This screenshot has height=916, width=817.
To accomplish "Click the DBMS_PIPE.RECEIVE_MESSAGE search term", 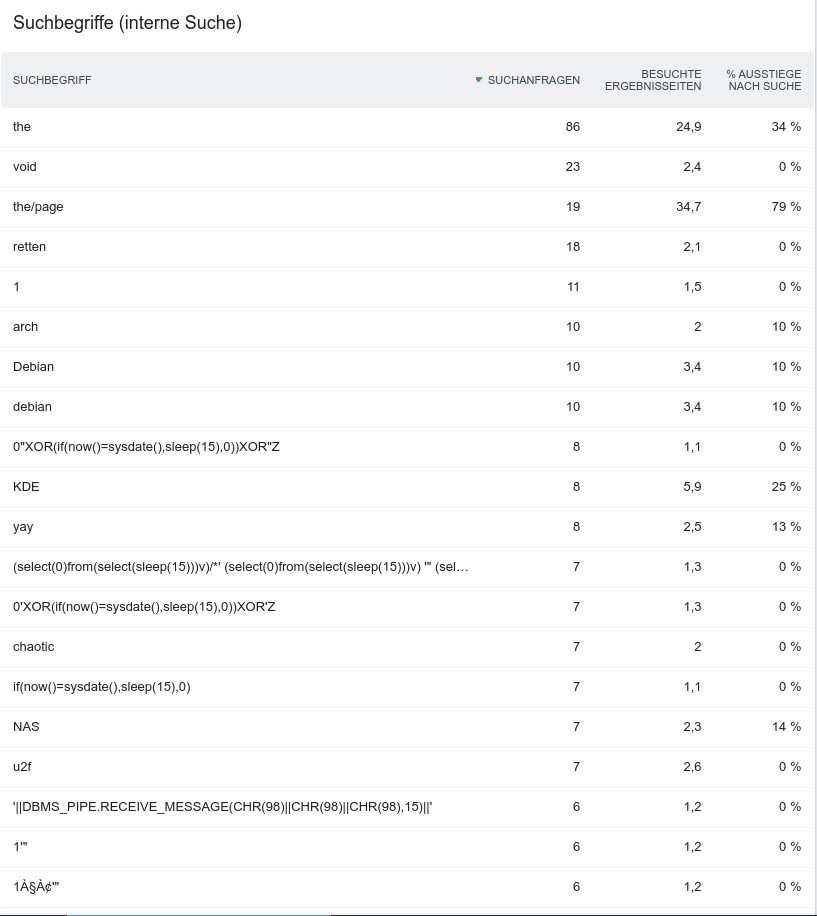I will pyautogui.click(x=222, y=807).
